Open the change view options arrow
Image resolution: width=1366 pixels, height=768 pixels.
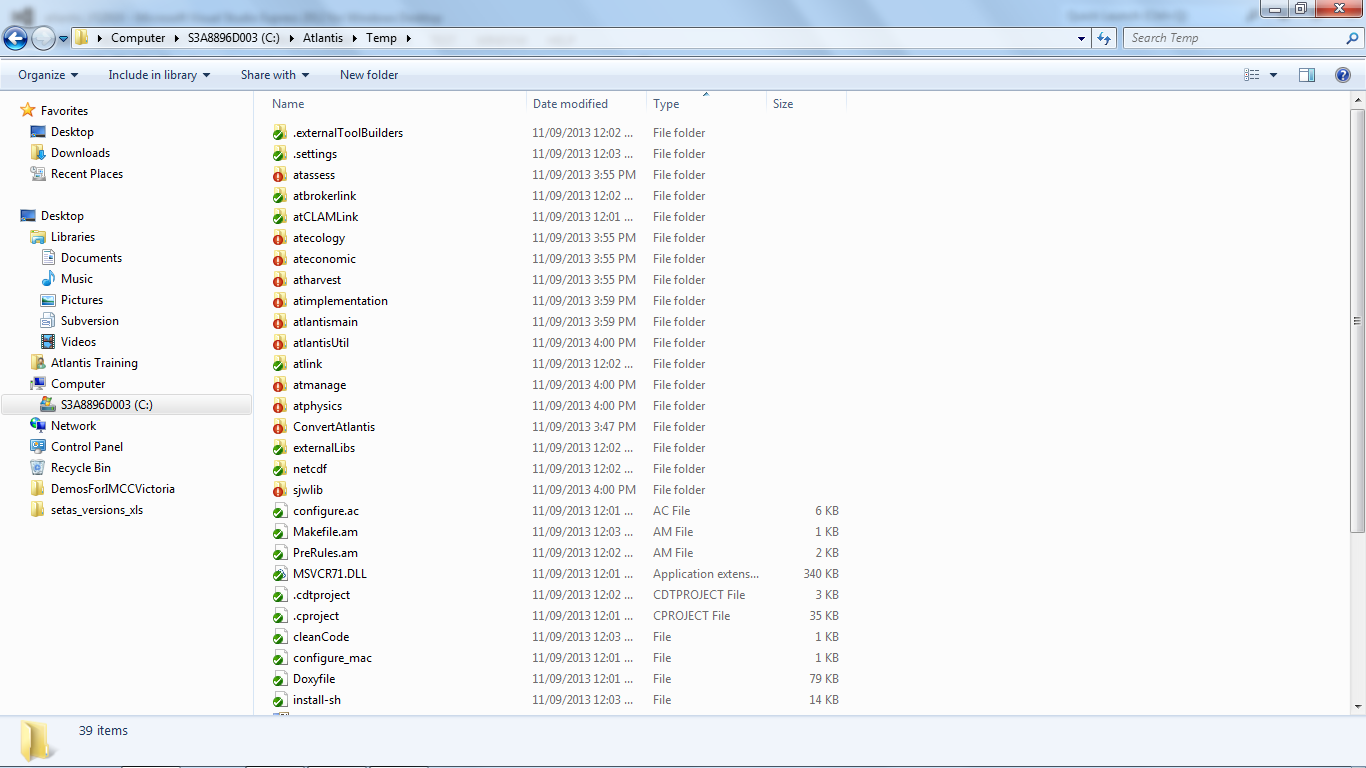[x=1273, y=75]
